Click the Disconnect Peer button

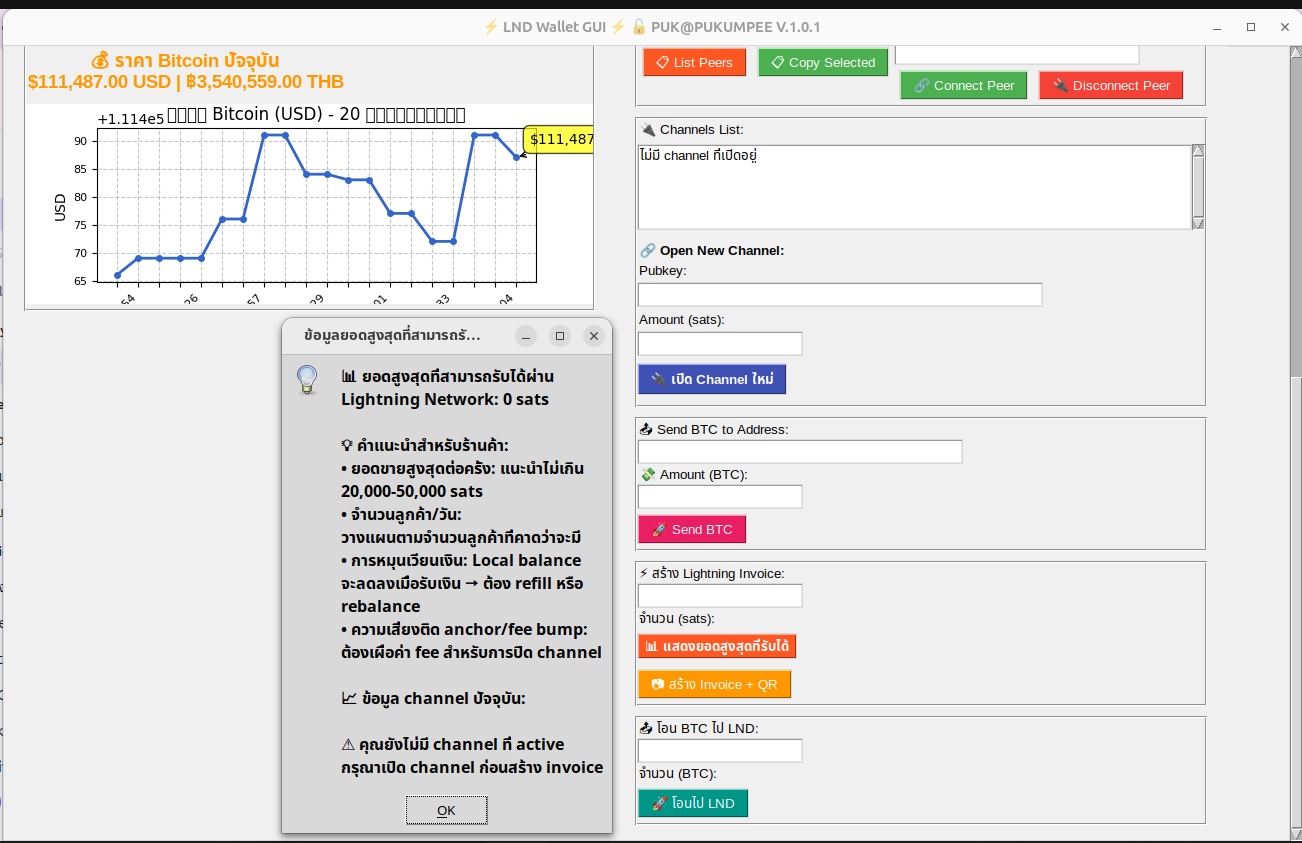1111,85
